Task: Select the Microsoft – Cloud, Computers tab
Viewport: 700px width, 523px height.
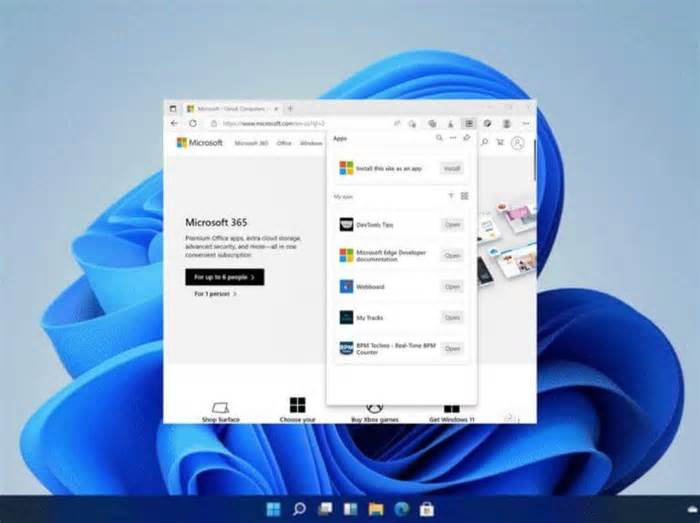Action: (x=232, y=108)
